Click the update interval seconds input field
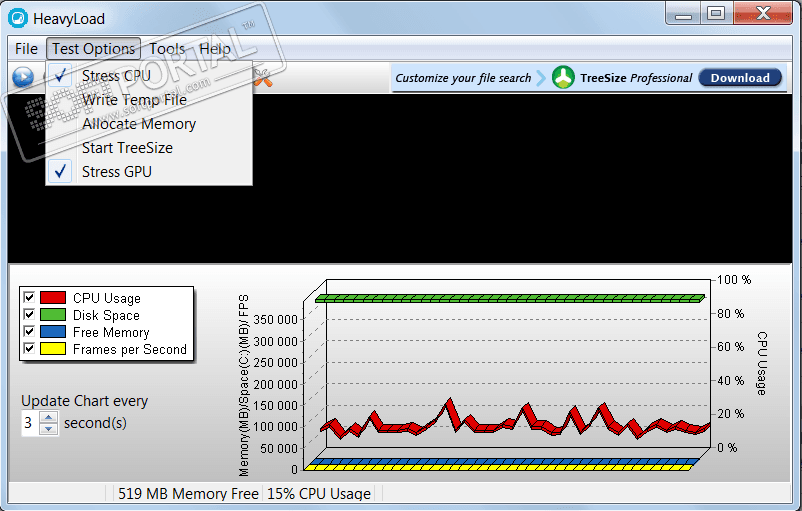The height and width of the screenshot is (511, 802). coord(30,423)
